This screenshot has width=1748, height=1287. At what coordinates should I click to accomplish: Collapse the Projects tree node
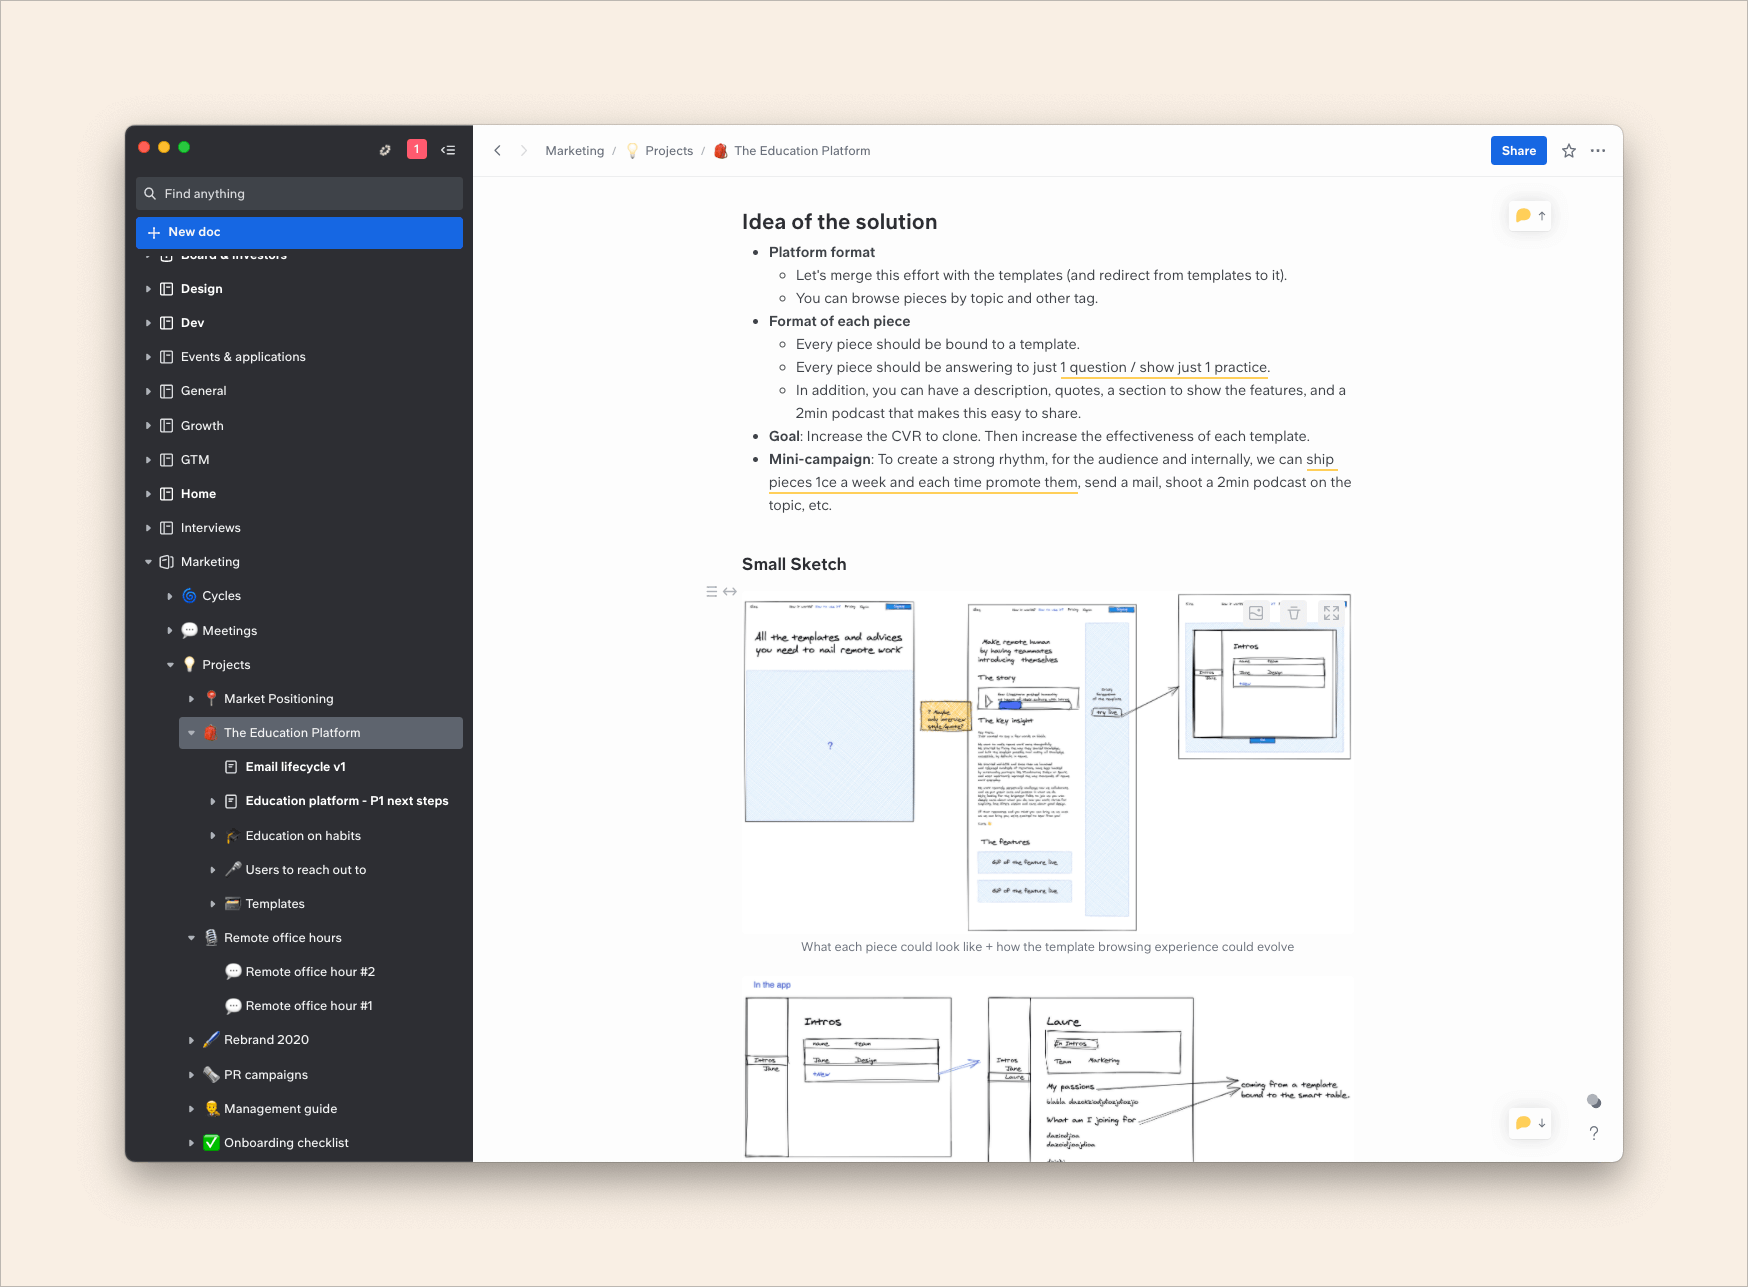pyautogui.click(x=170, y=665)
